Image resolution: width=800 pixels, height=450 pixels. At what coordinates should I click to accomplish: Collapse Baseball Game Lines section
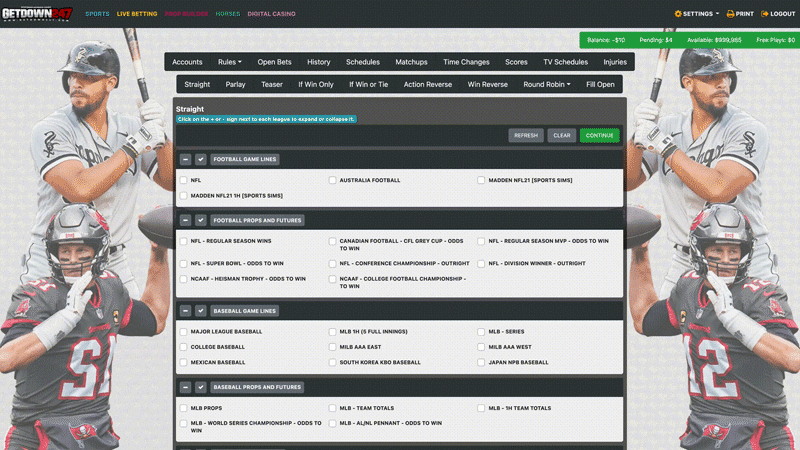(x=185, y=311)
